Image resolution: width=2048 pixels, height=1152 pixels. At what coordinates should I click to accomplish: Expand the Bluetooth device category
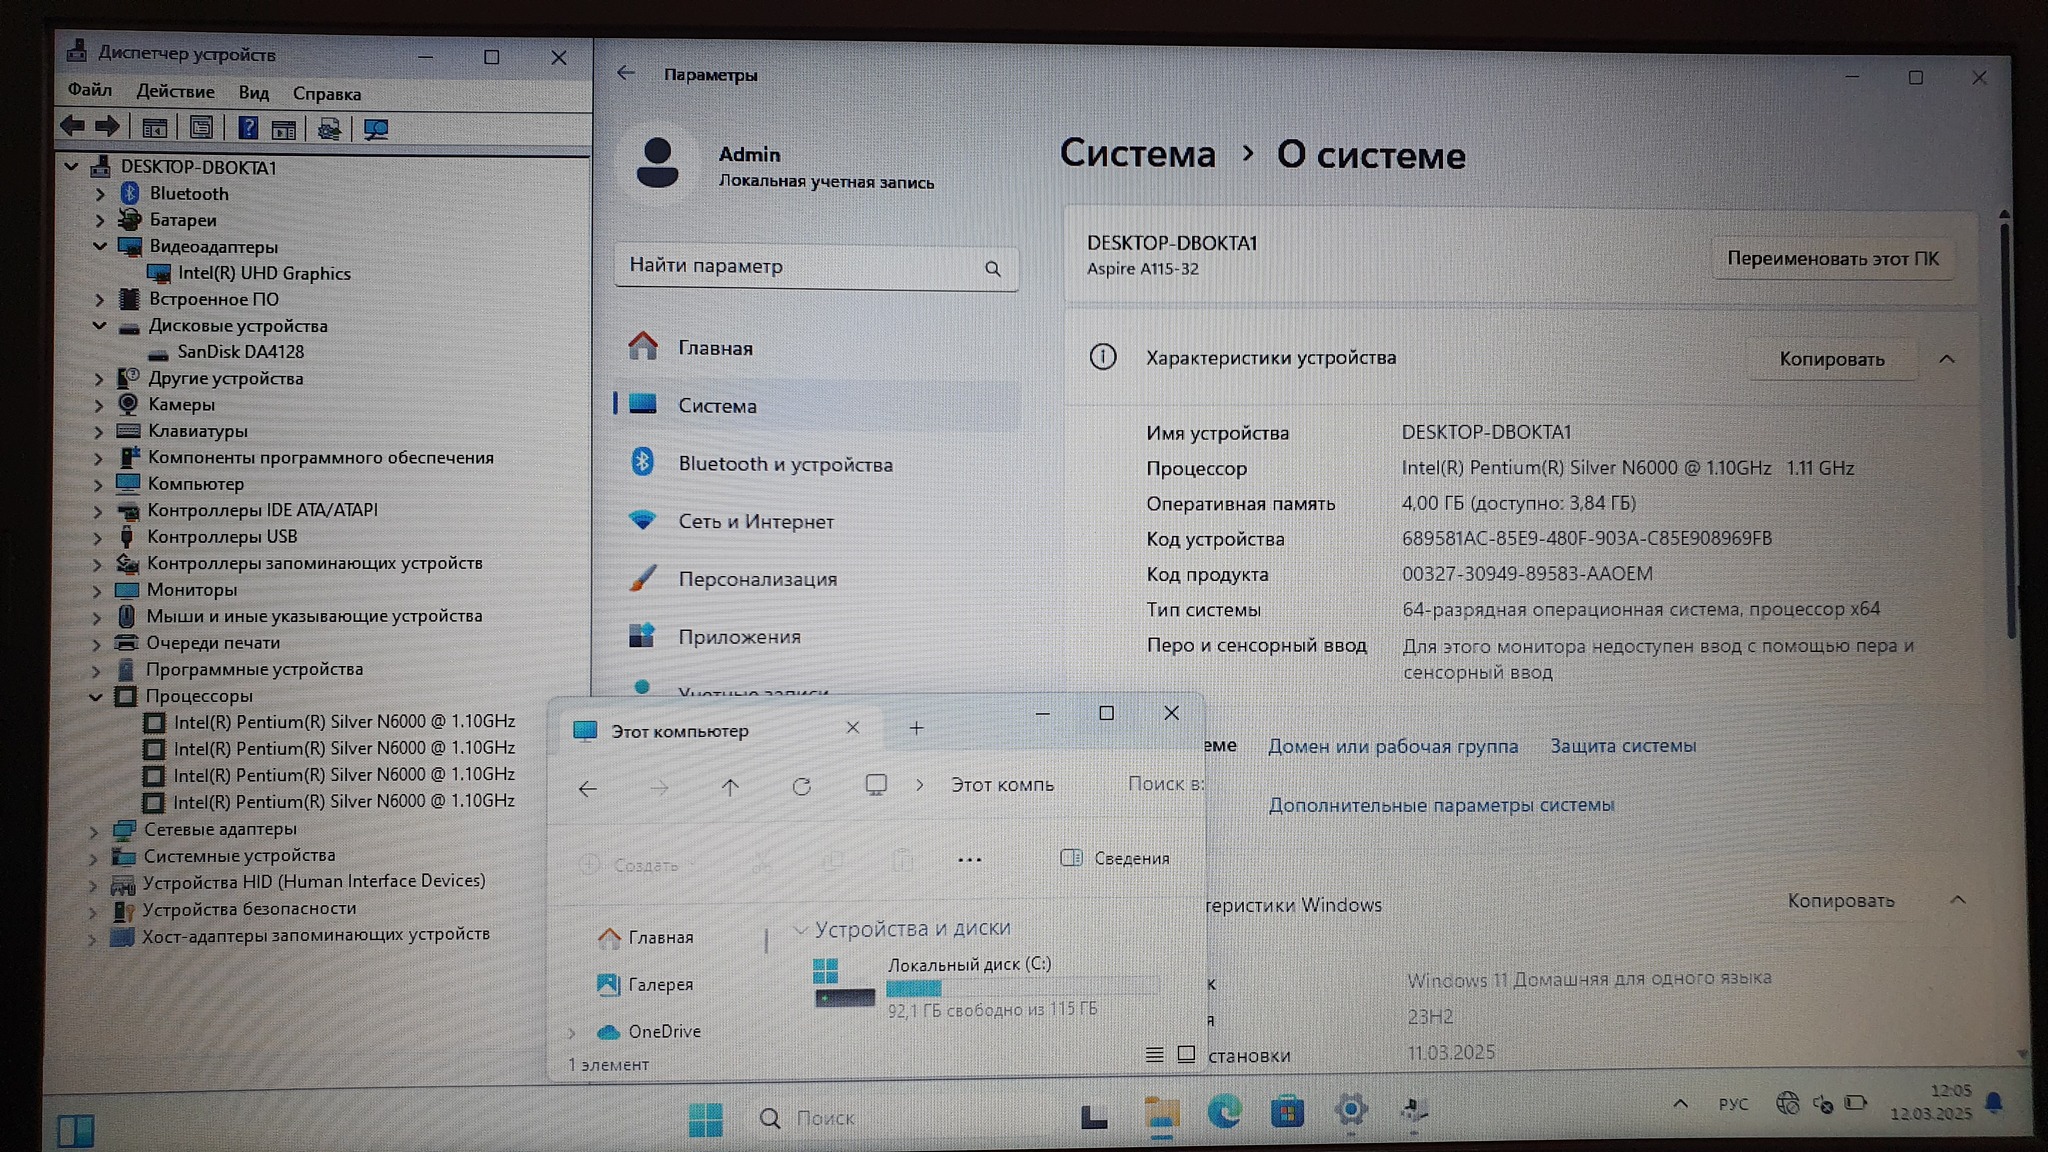coord(100,194)
